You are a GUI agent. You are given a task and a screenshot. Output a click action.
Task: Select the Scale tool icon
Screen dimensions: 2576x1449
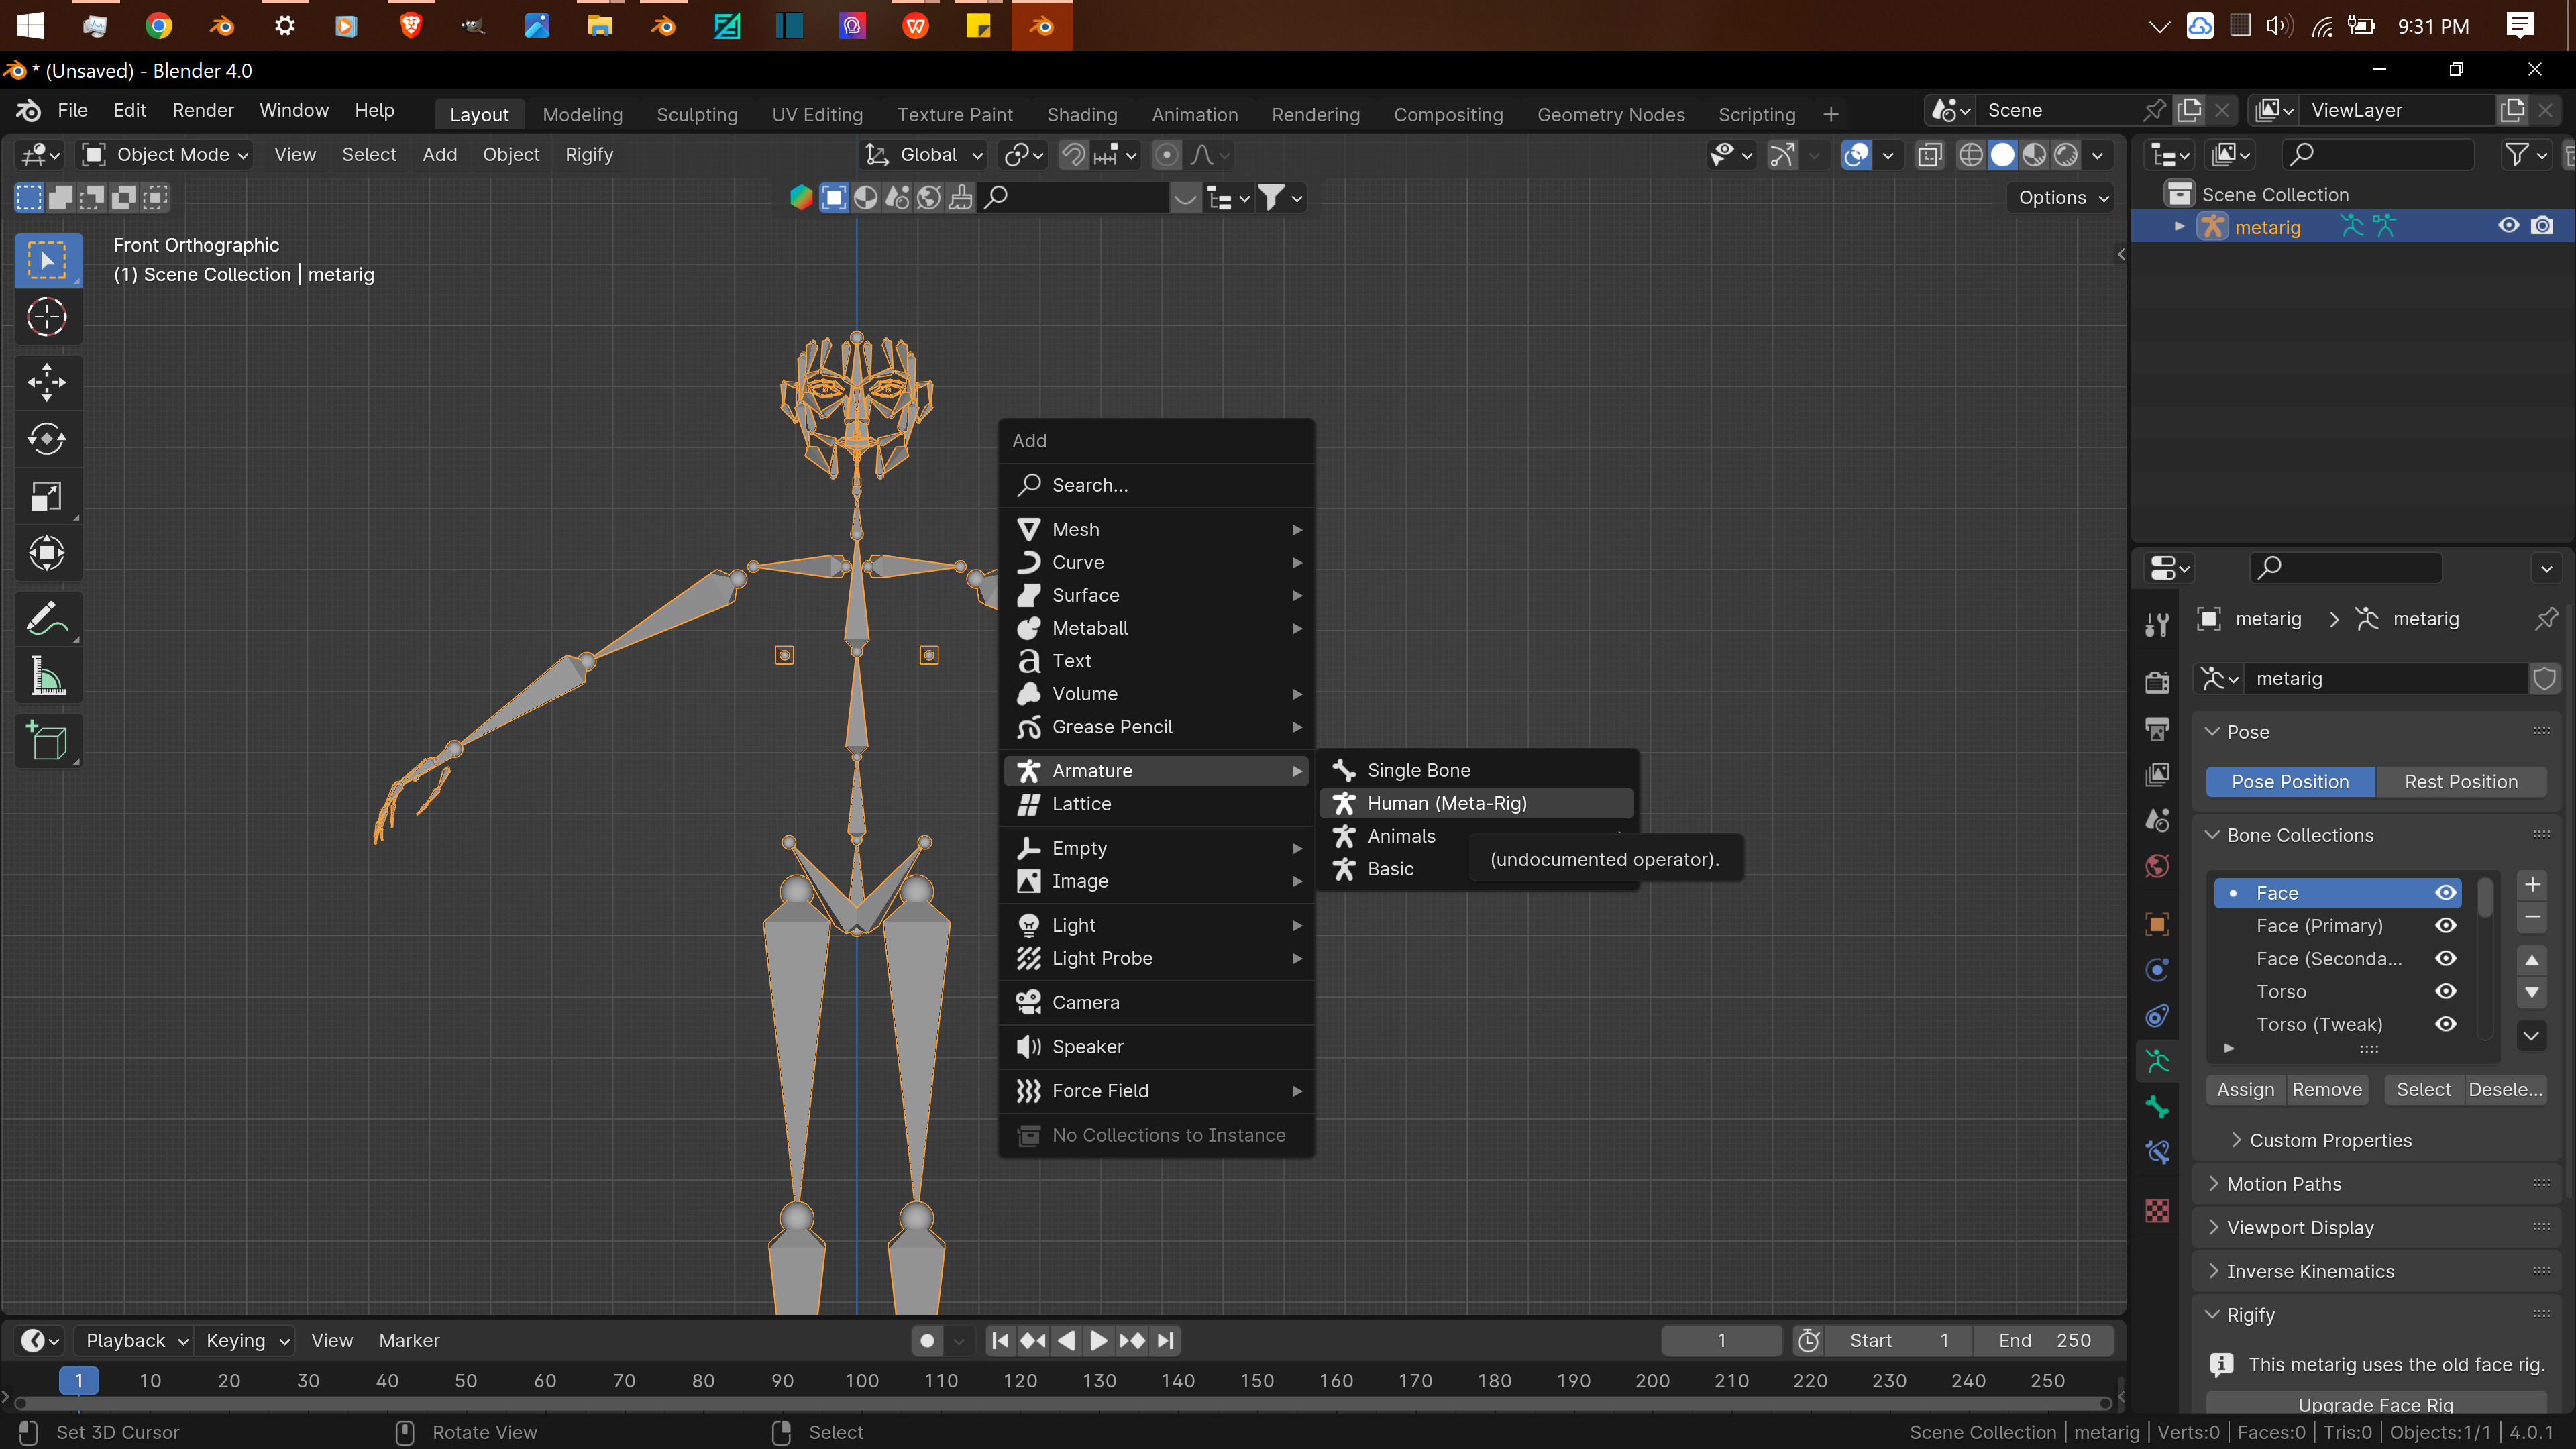tap(46, 494)
